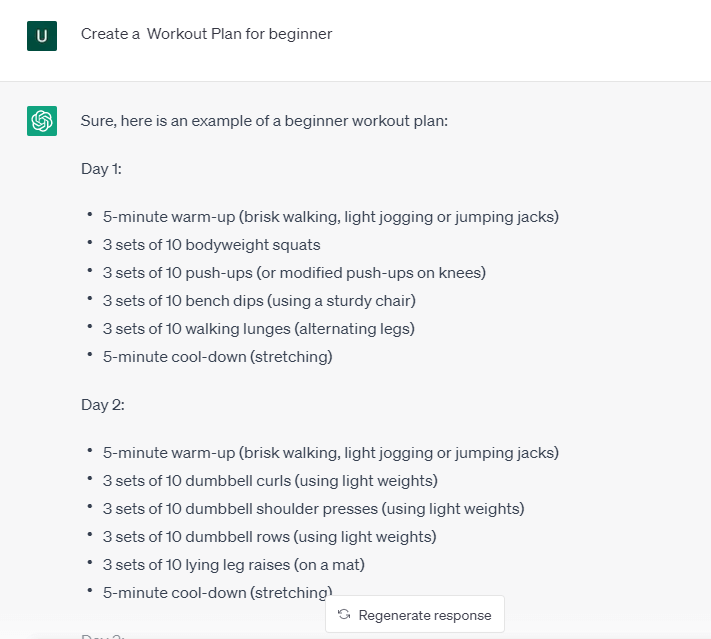This screenshot has width=711, height=639.
Task: Click the intro sentence "Sure, here is an example"
Action: [x=264, y=121]
